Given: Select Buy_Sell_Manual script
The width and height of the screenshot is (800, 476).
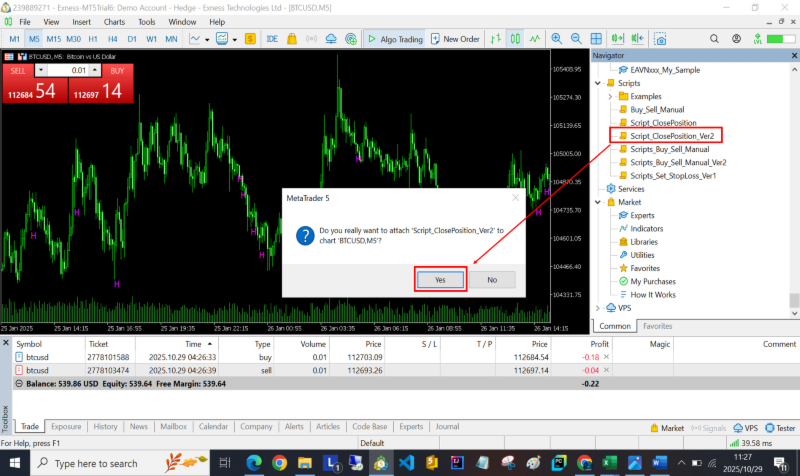Looking at the screenshot, I should pos(657,110).
